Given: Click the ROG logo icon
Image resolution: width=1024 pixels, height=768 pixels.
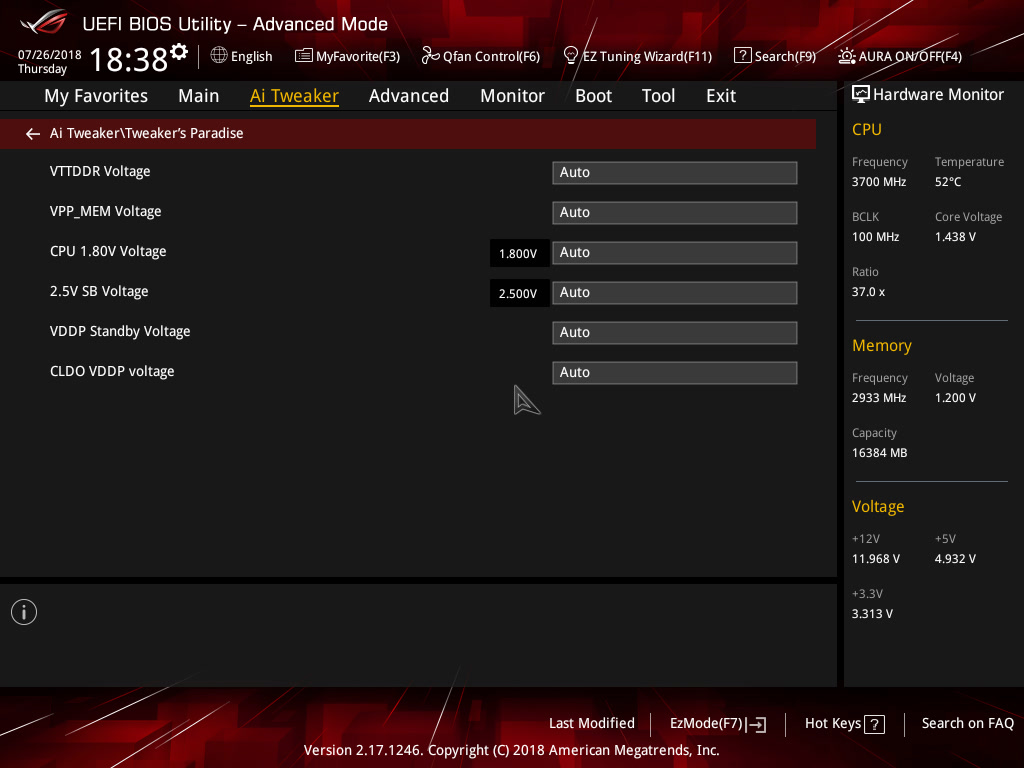Looking at the screenshot, I should click(44, 22).
